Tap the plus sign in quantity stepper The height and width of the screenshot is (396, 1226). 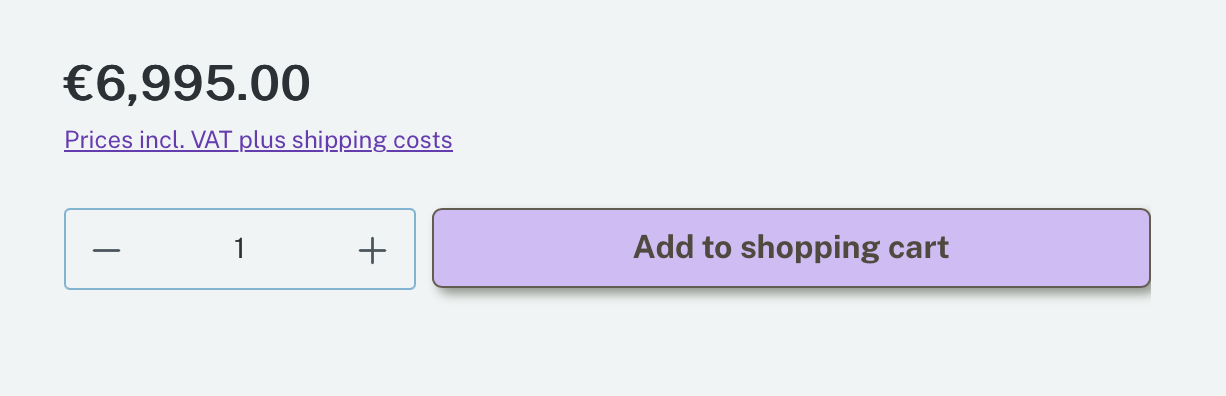[372, 250]
